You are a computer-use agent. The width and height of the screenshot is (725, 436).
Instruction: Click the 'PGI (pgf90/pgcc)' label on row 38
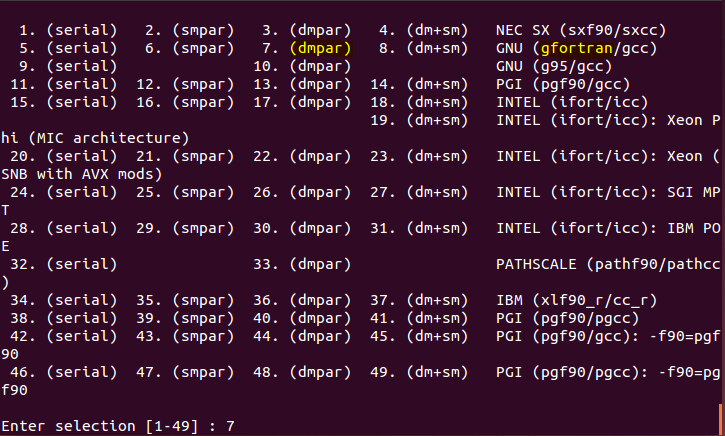point(567,319)
